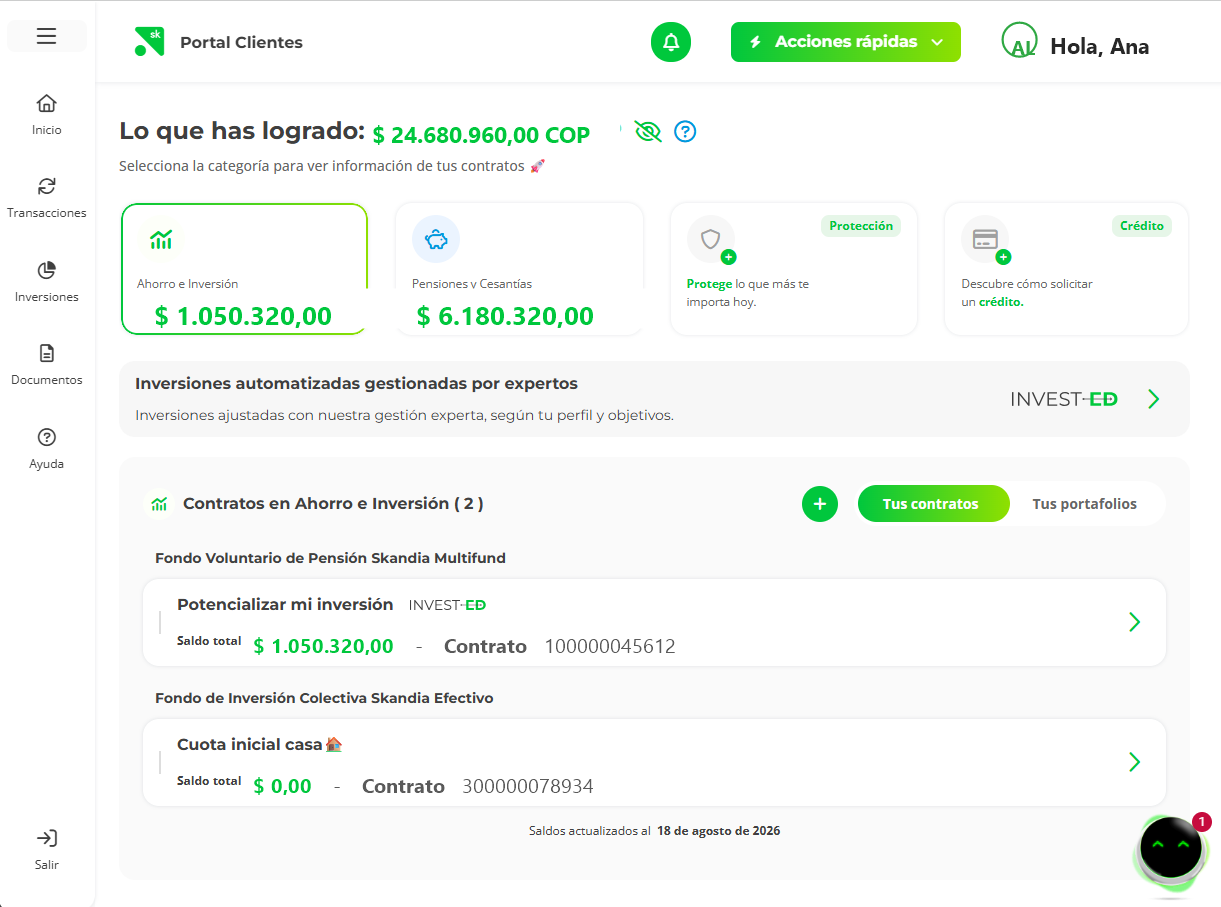Hide balance with the crossed eye icon
Image resolution: width=1221 pixels, height=907 pixels.
pos(648,131)
